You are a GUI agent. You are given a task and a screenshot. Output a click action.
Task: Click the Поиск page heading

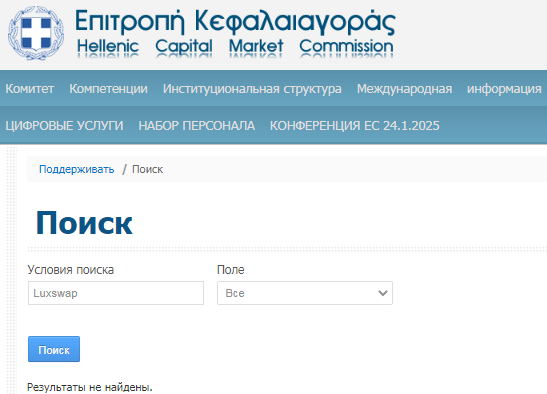pyautogui.click(x=84, y=223)
